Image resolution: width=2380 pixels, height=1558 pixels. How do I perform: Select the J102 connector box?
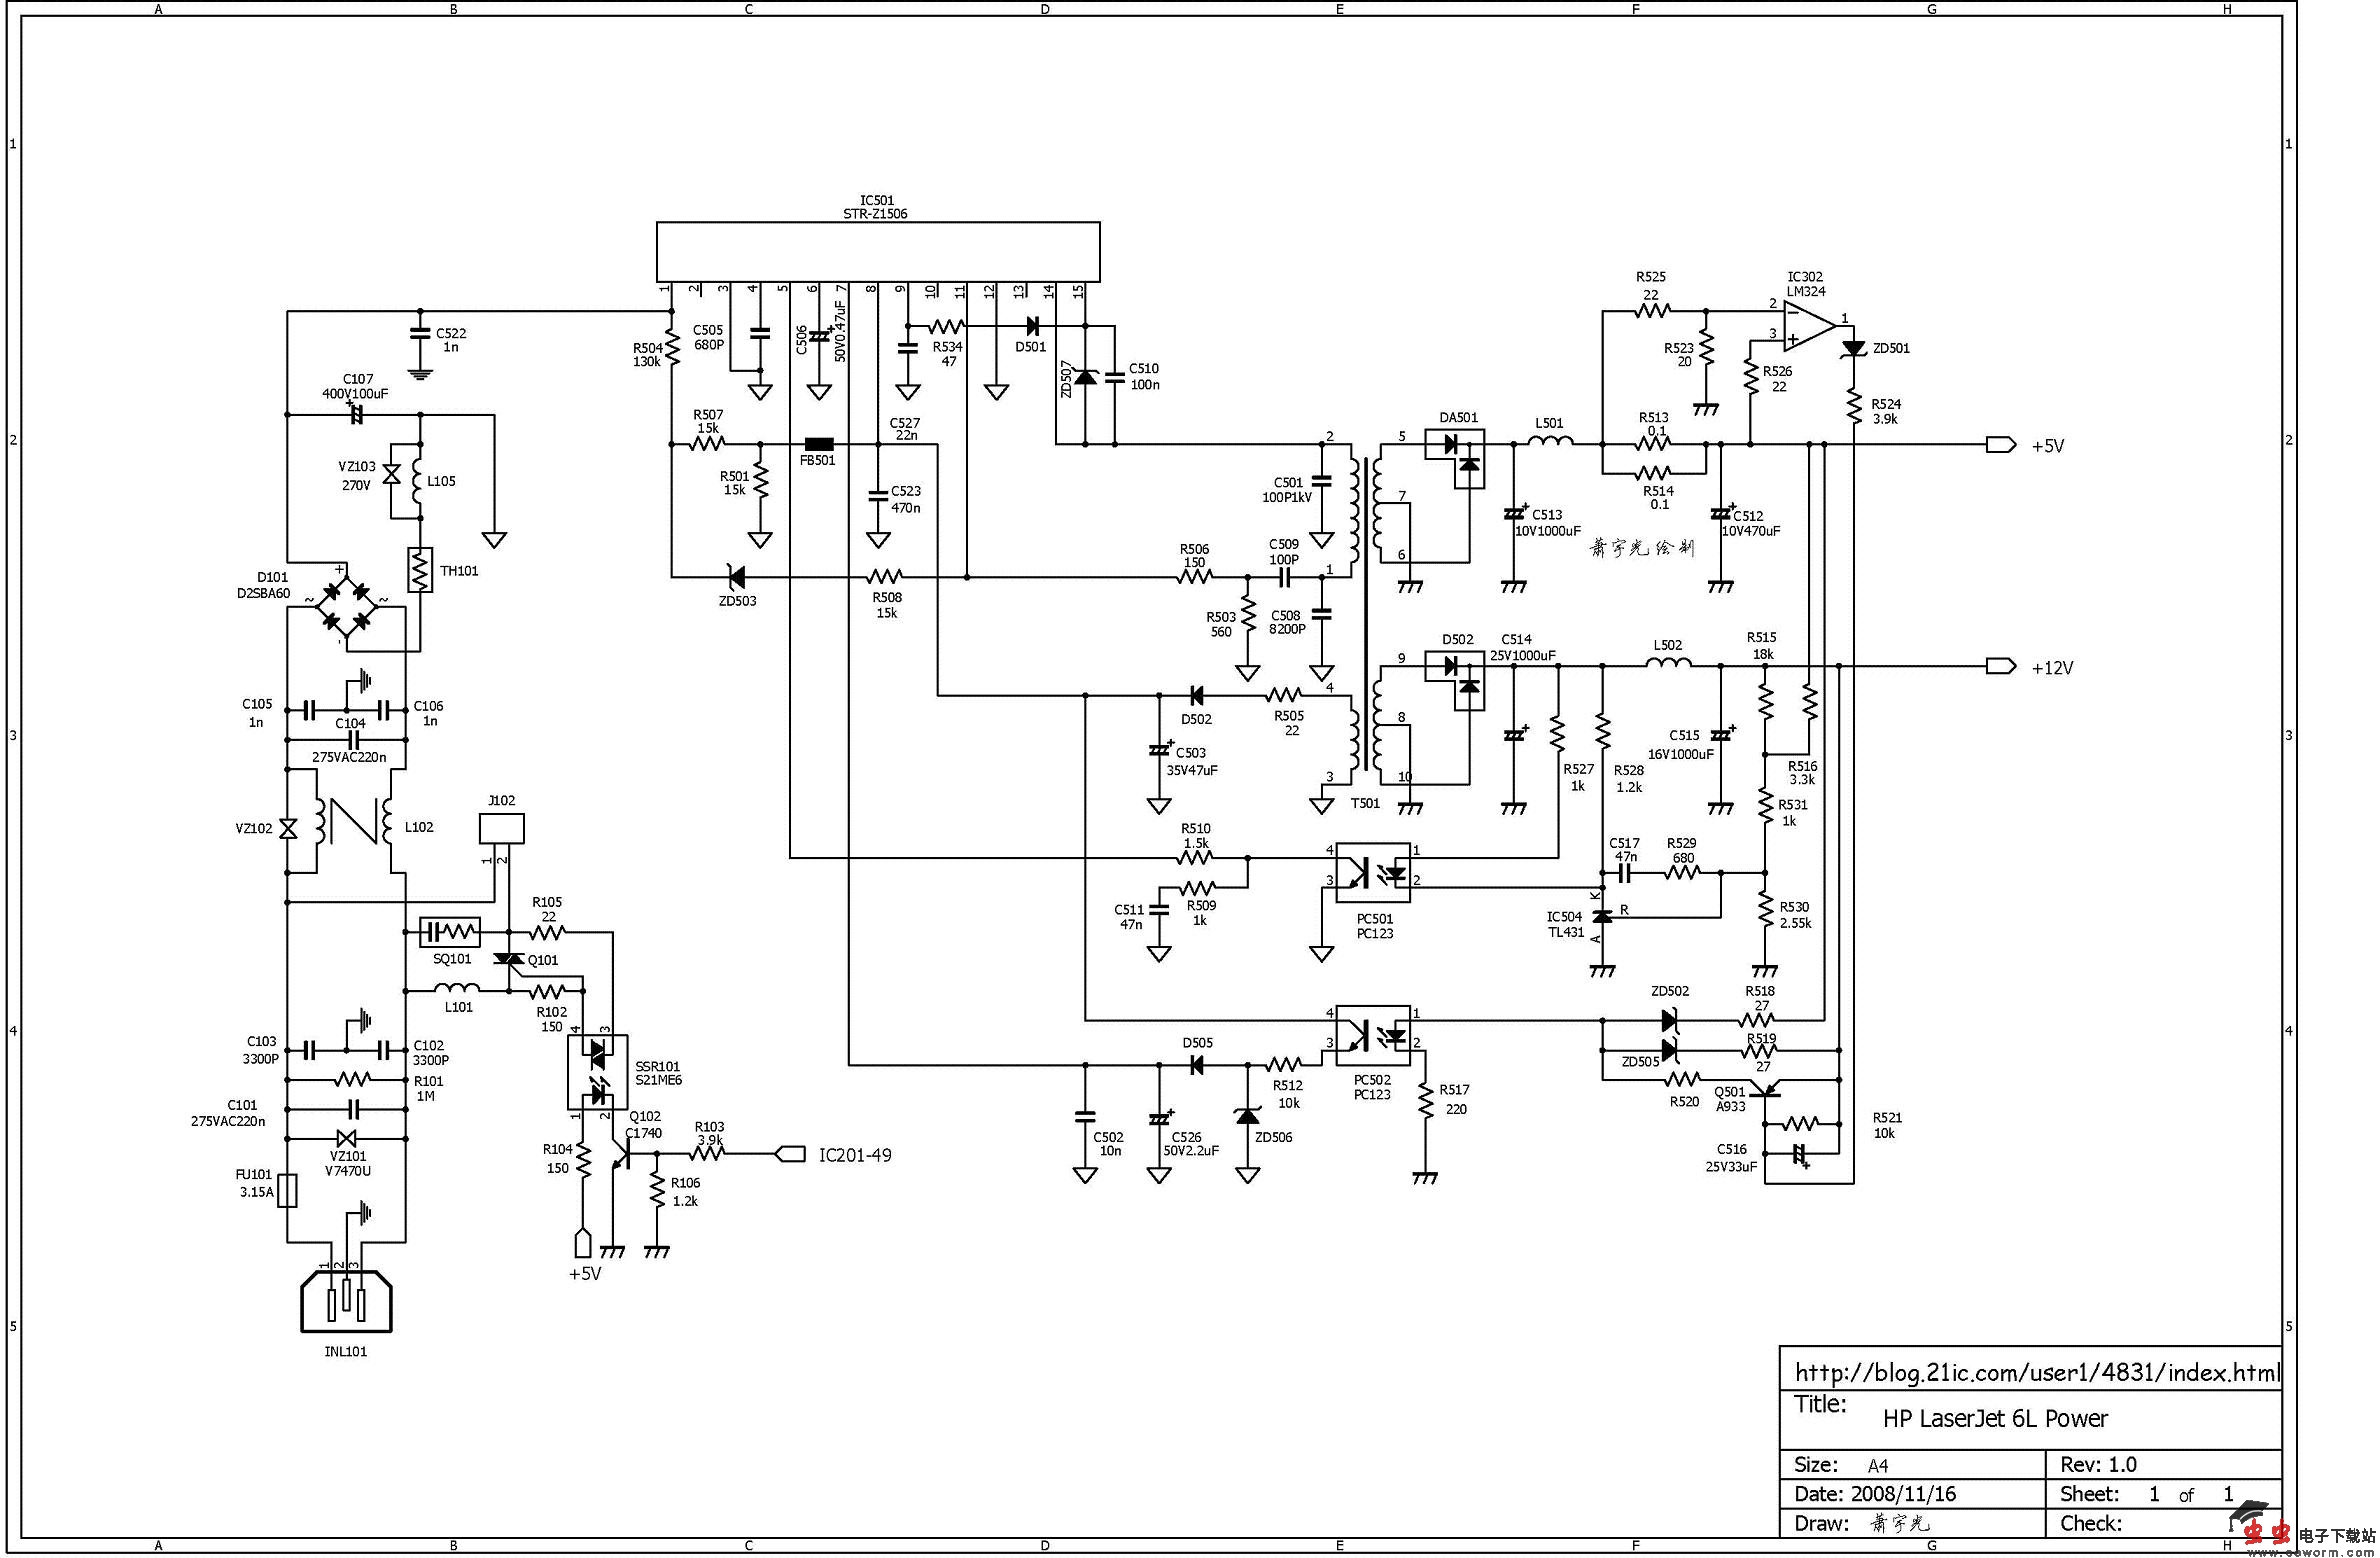[502, 829]
